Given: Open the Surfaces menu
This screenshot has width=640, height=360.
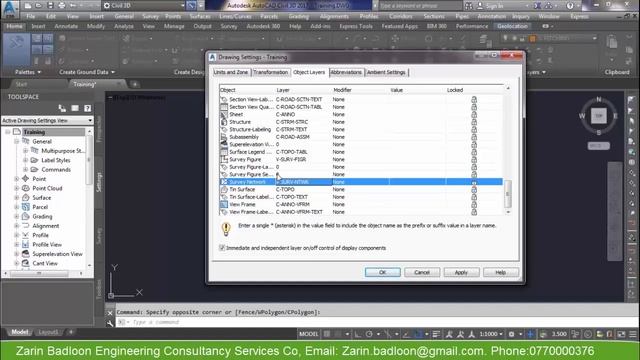Looking at the screenshot, I should [200, 16].
